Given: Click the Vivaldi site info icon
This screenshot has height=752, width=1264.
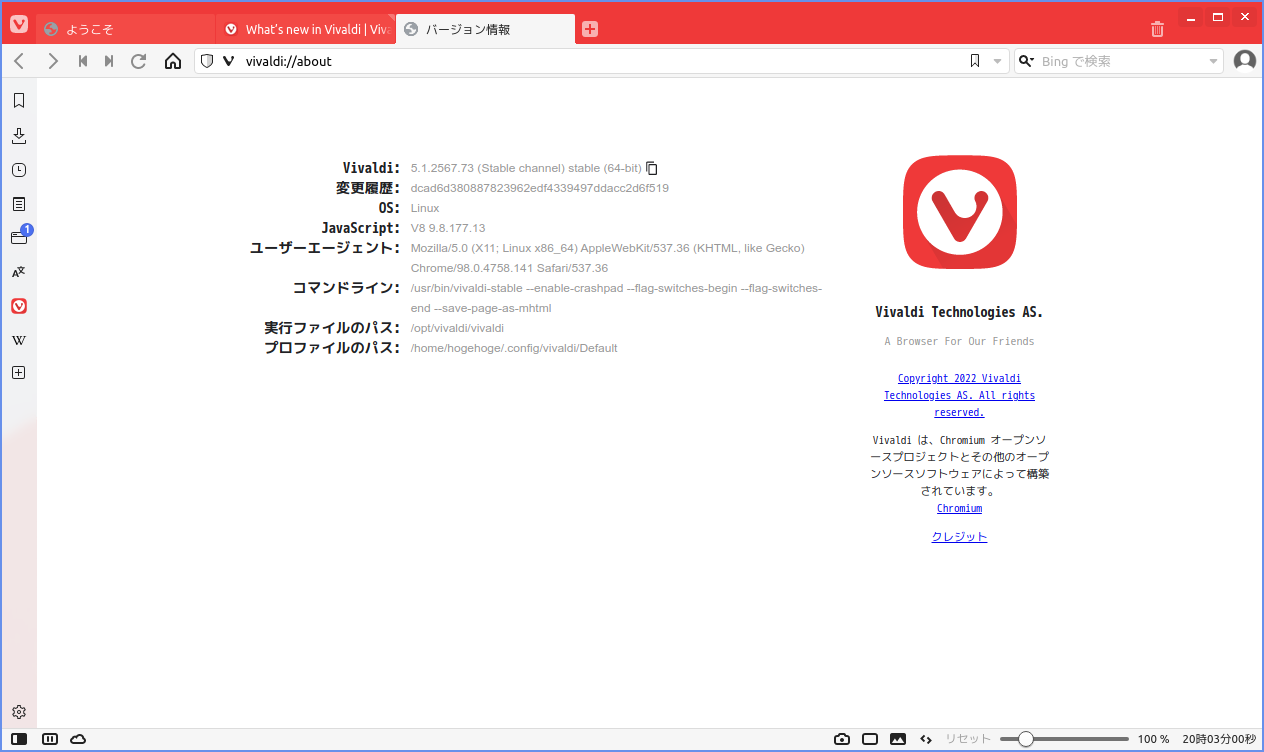Looking at the screenshot, I should click(228, 61).
